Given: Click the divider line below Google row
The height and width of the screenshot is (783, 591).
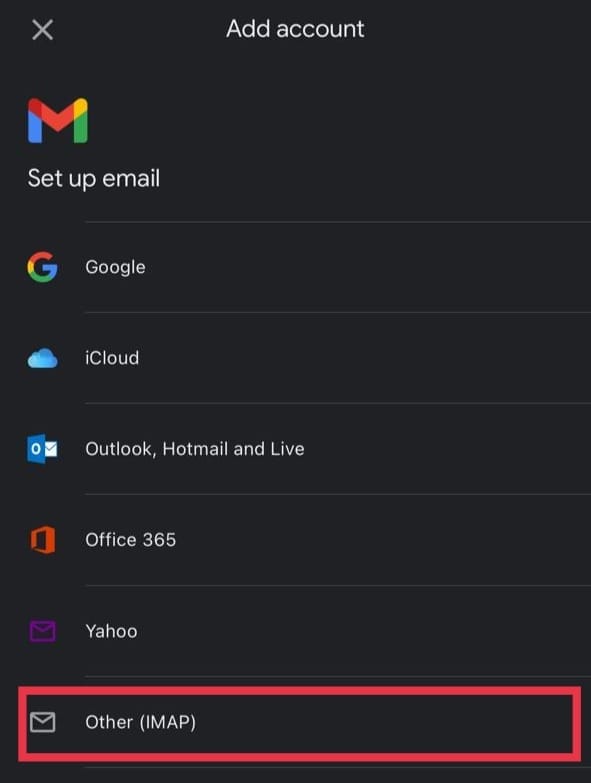Looking at the screenshot, I should (338, 313).
